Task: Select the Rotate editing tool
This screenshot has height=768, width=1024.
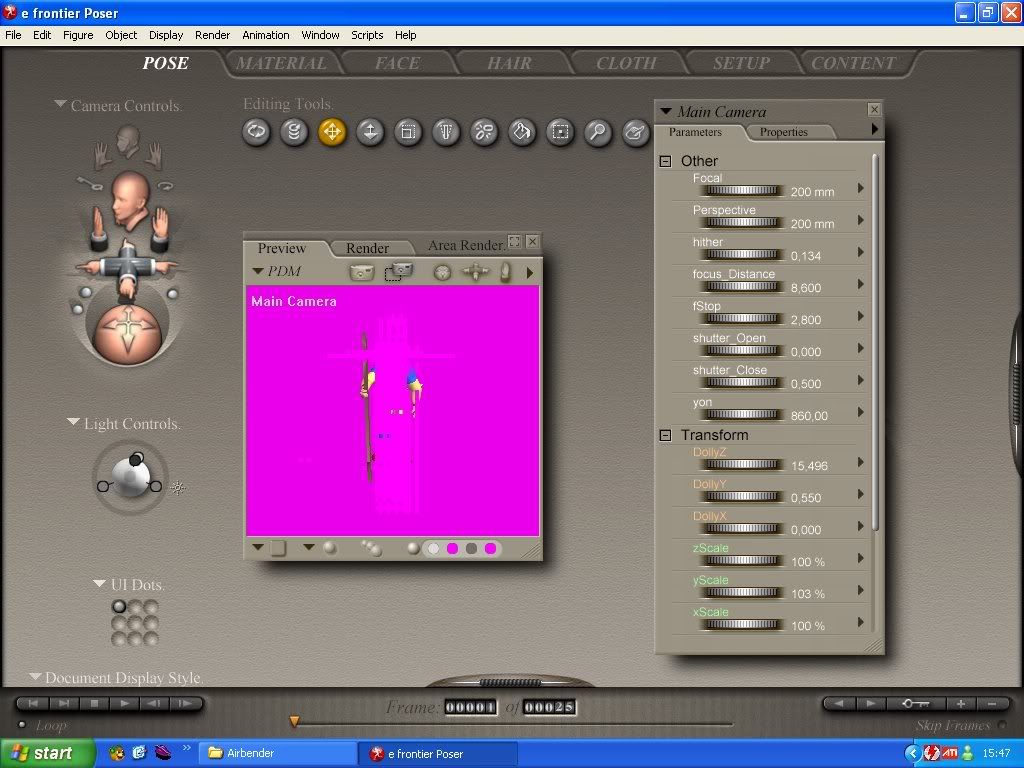Action: click(x=257, y=132)
